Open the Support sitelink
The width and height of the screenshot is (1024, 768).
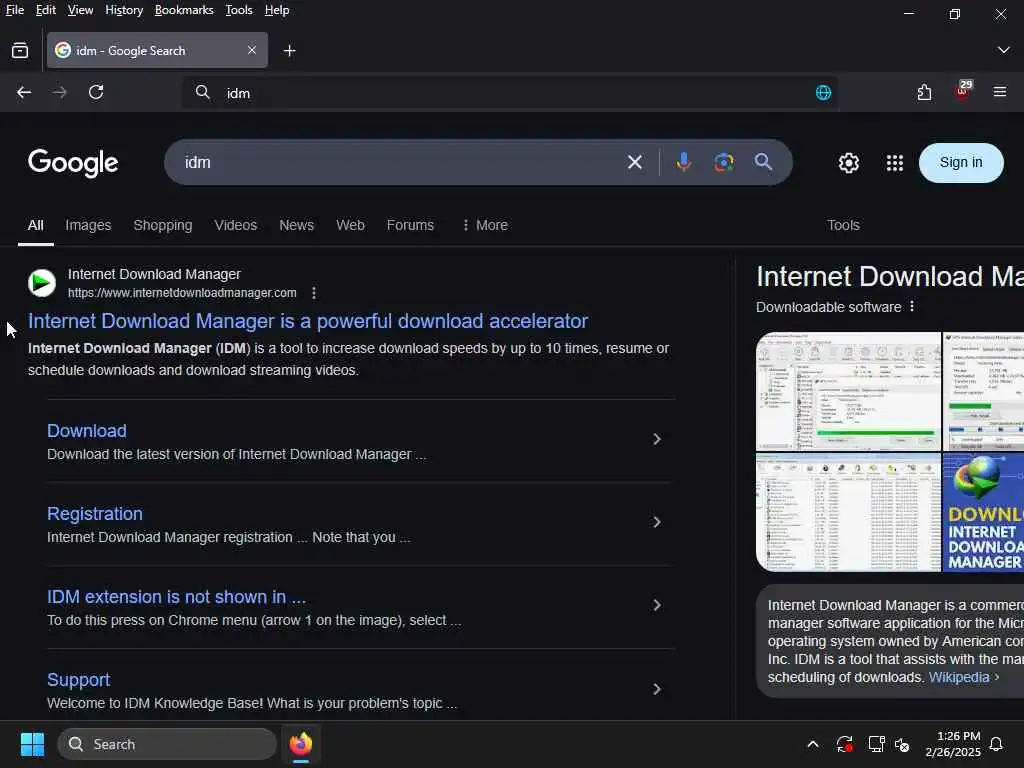(78, 680)
